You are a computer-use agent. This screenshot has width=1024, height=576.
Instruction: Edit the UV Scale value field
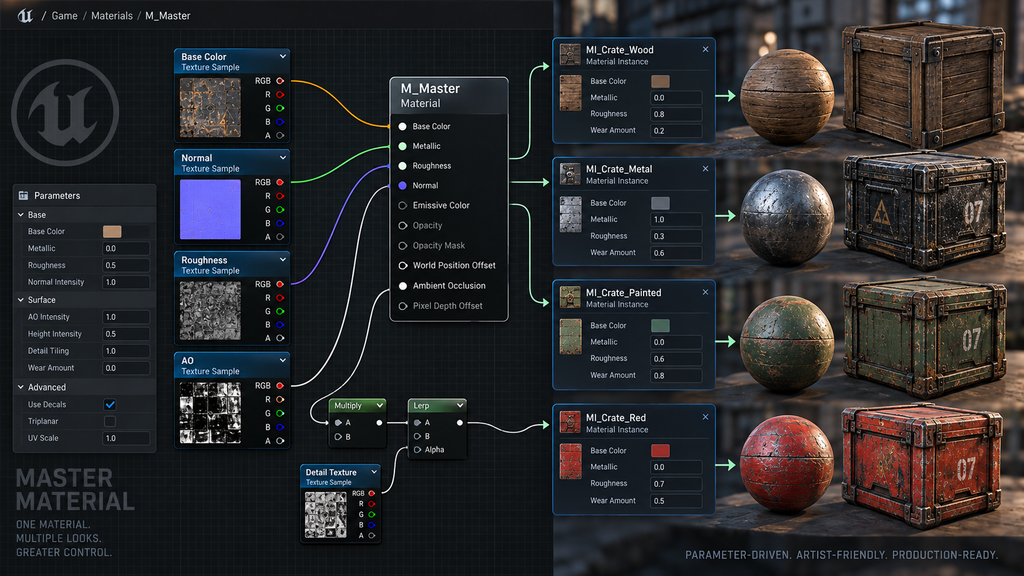[x=126, y=438]
